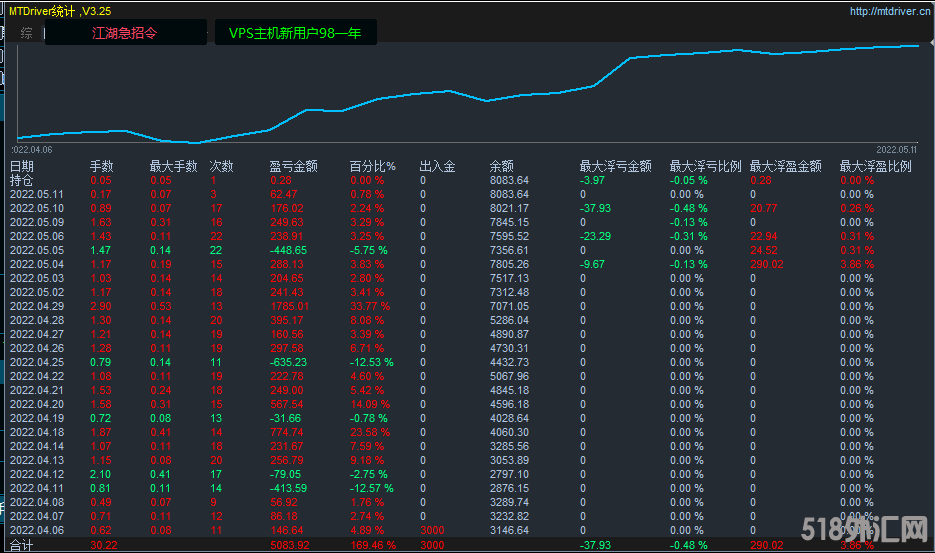Image resolution: width=935 pixels, height=553 pixels.
Task: Click the MTDriver统计 V3.25 title text
Action: (x=60, y=11)
